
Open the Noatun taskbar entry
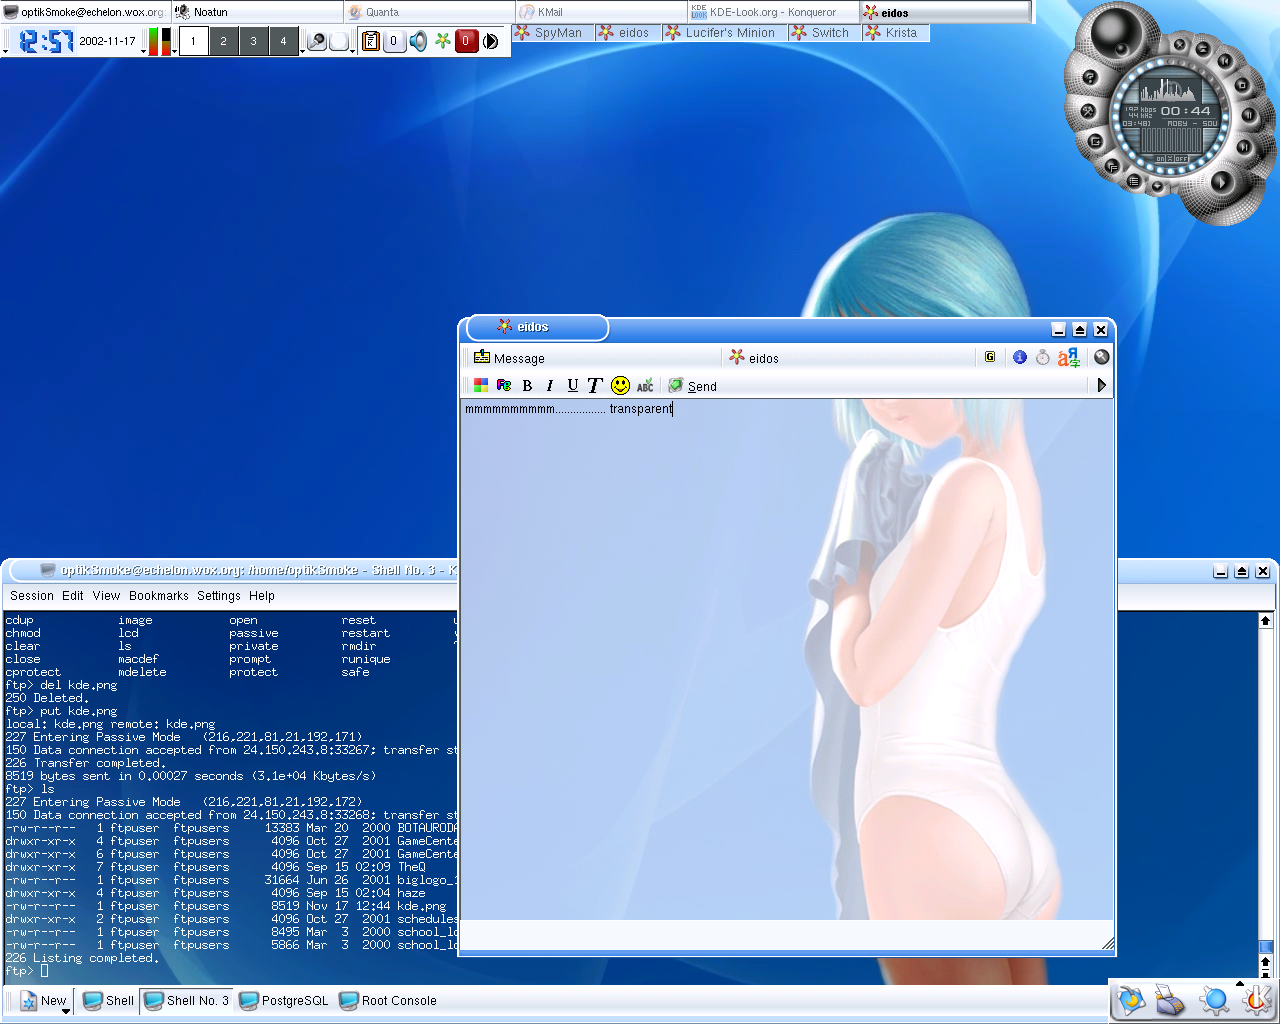click(258, 12)
